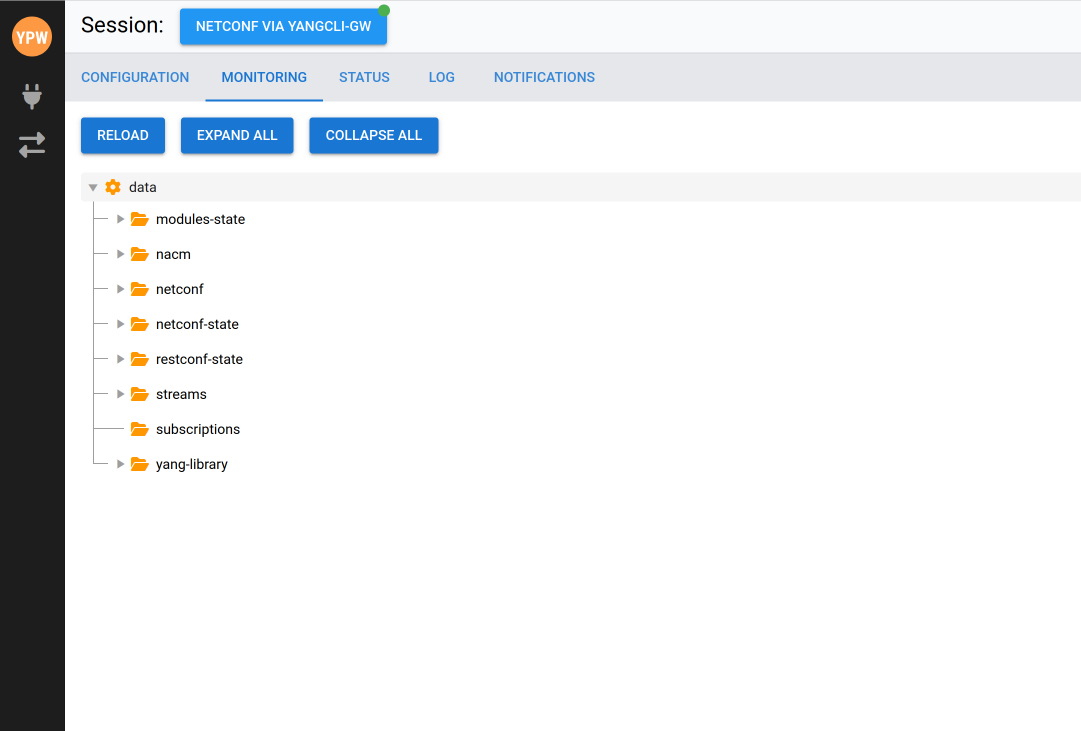The height and width of the screenshot is (731, 1081).
Task: Click the nacm folder icon
Action: (139, 254)
